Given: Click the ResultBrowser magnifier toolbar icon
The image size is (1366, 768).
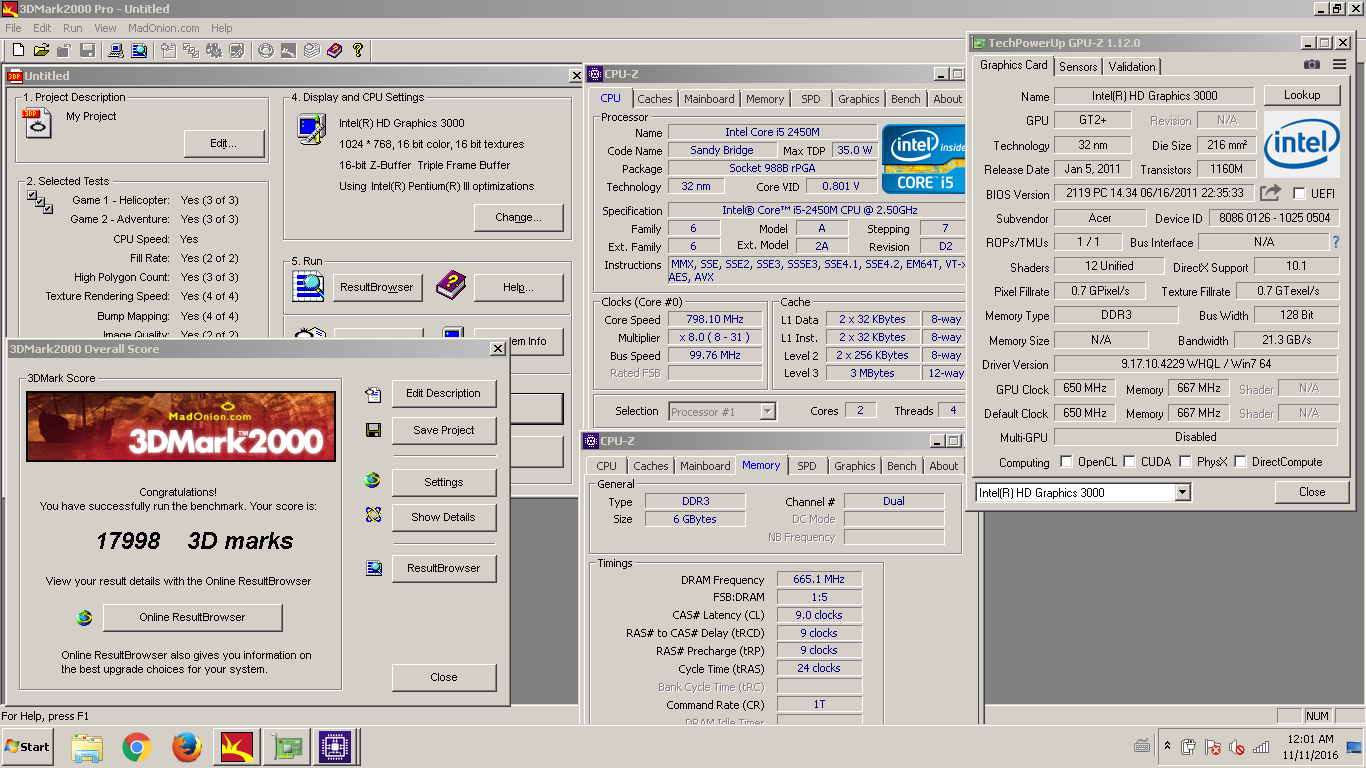Looking at the screenshot, I should pos(137,50).
